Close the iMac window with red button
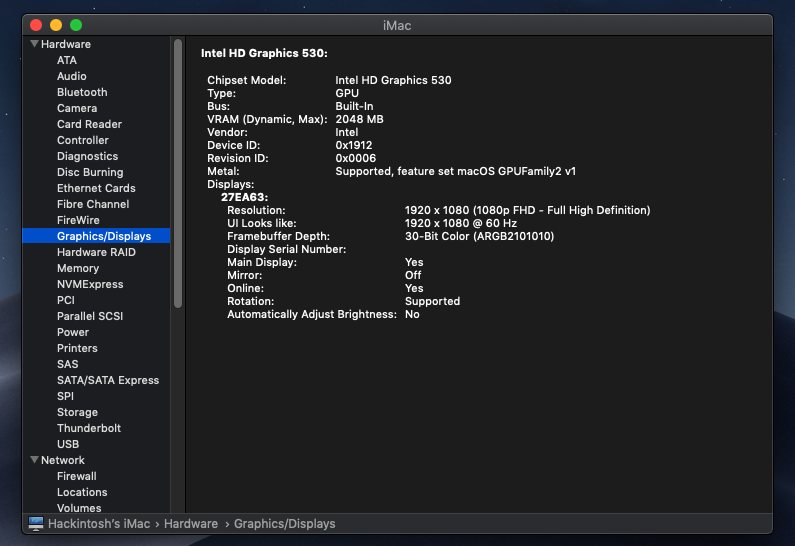Image resolution: width=795 pixels, height=546 pixels. (36, 25)
